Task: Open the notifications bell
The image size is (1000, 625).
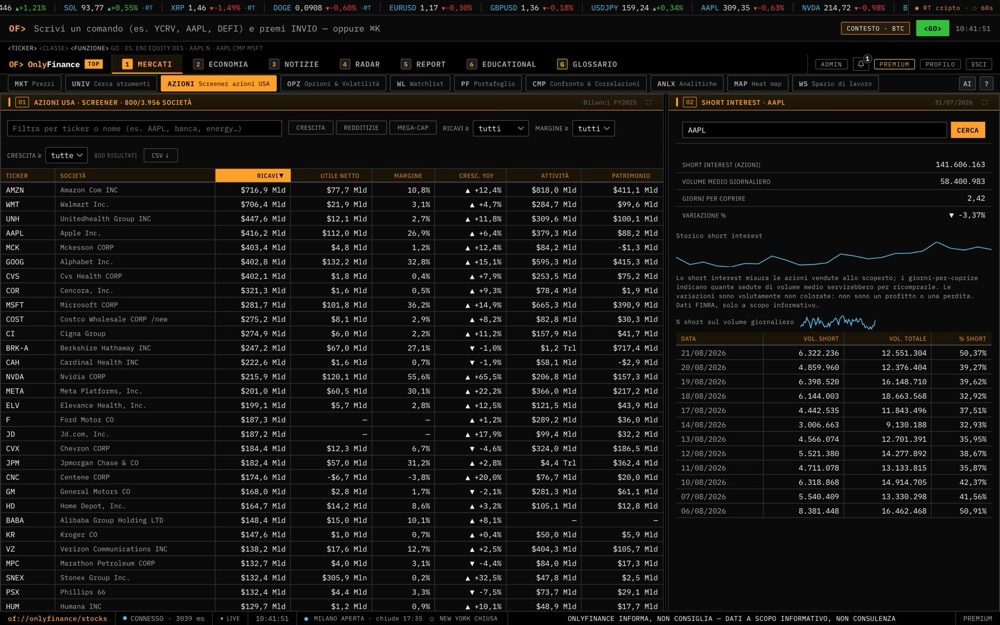Action: coord(862,64)
